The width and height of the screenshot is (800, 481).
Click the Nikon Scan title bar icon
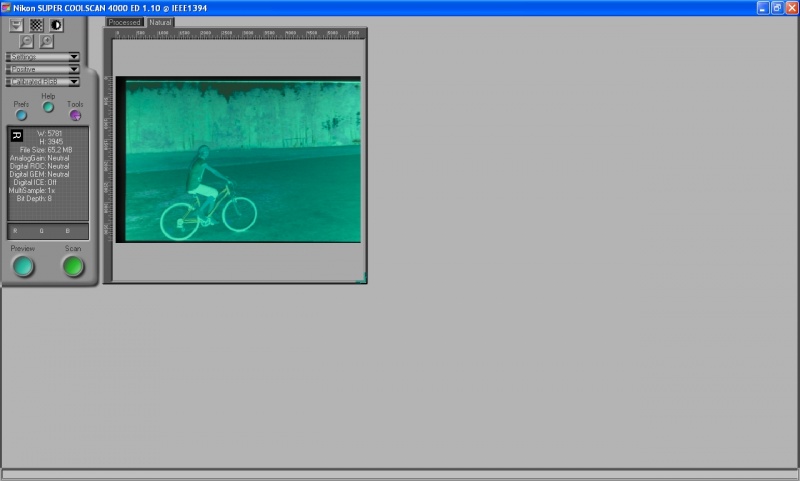(6, 8)
